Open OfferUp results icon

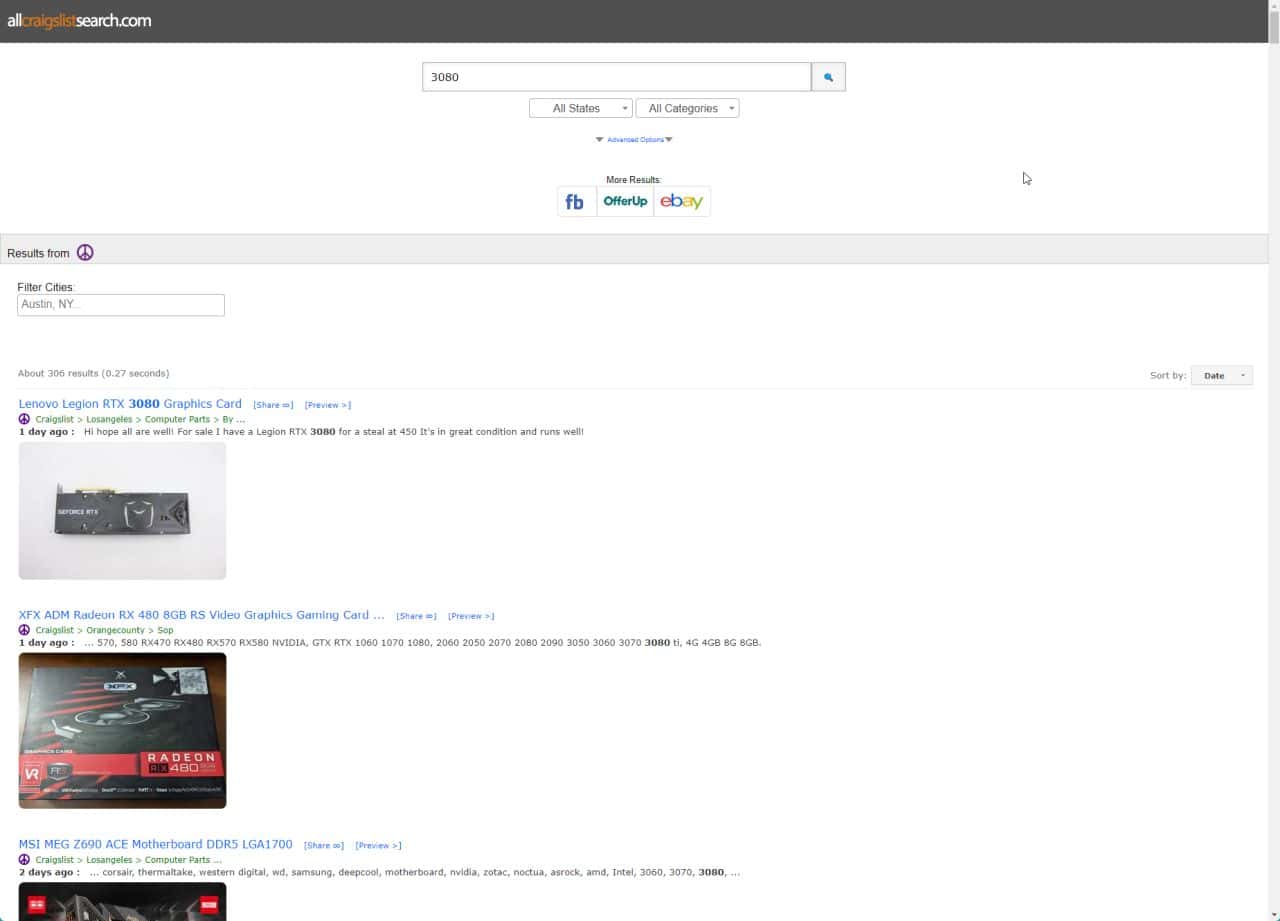pyautogui.click(x=625, y=201)
